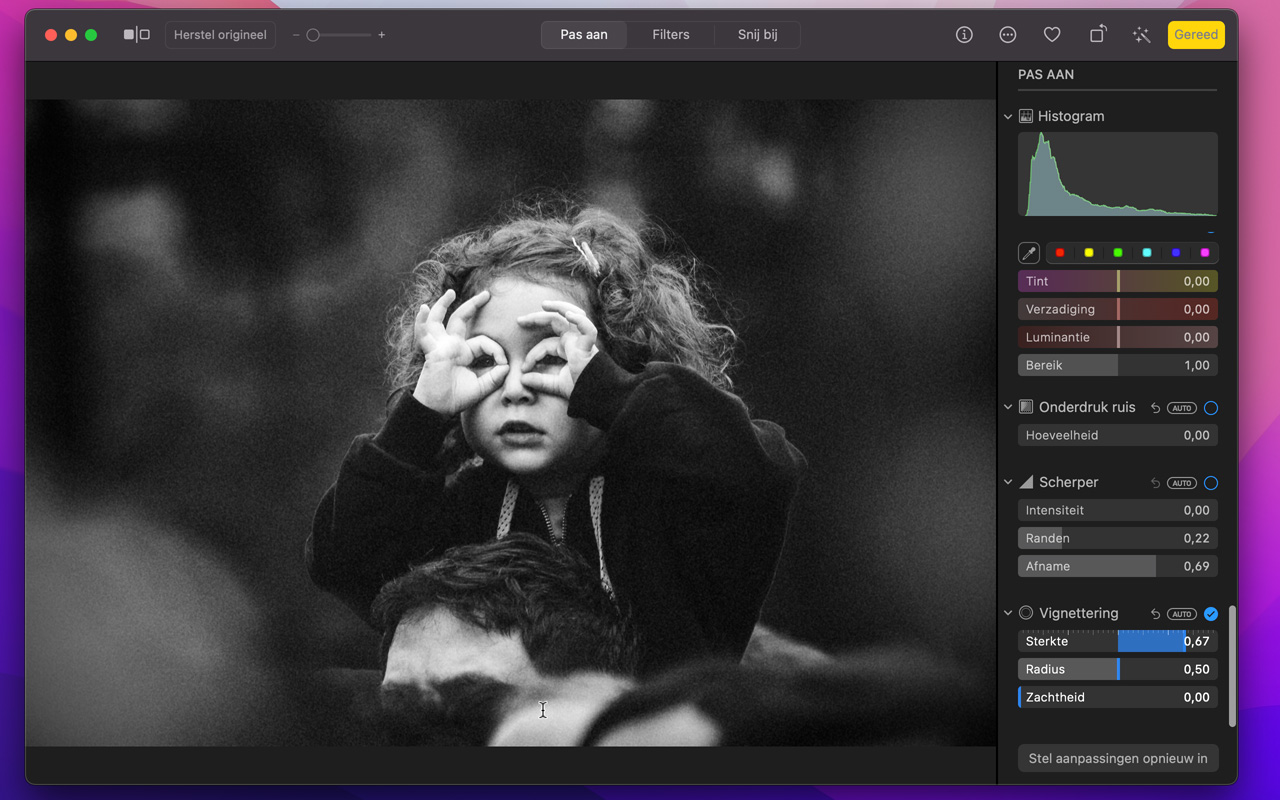Mark the photo as favorite with the heart
This screenshot has height=800, width=1280.
click(x=1052, y=35)
